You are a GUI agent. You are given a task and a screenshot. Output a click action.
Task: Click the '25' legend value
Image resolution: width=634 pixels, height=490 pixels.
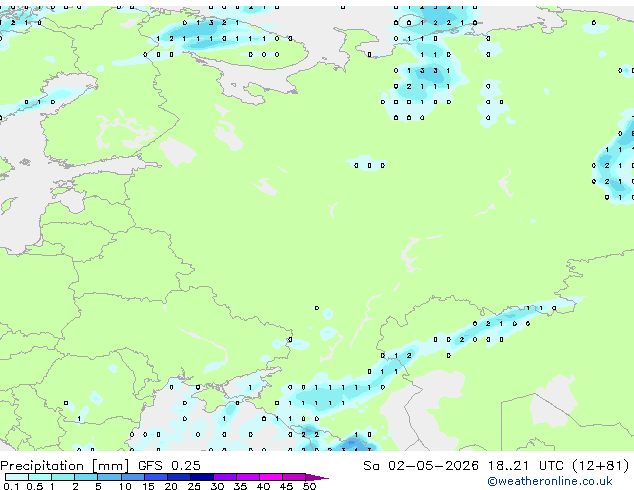[x=194, y=486]
